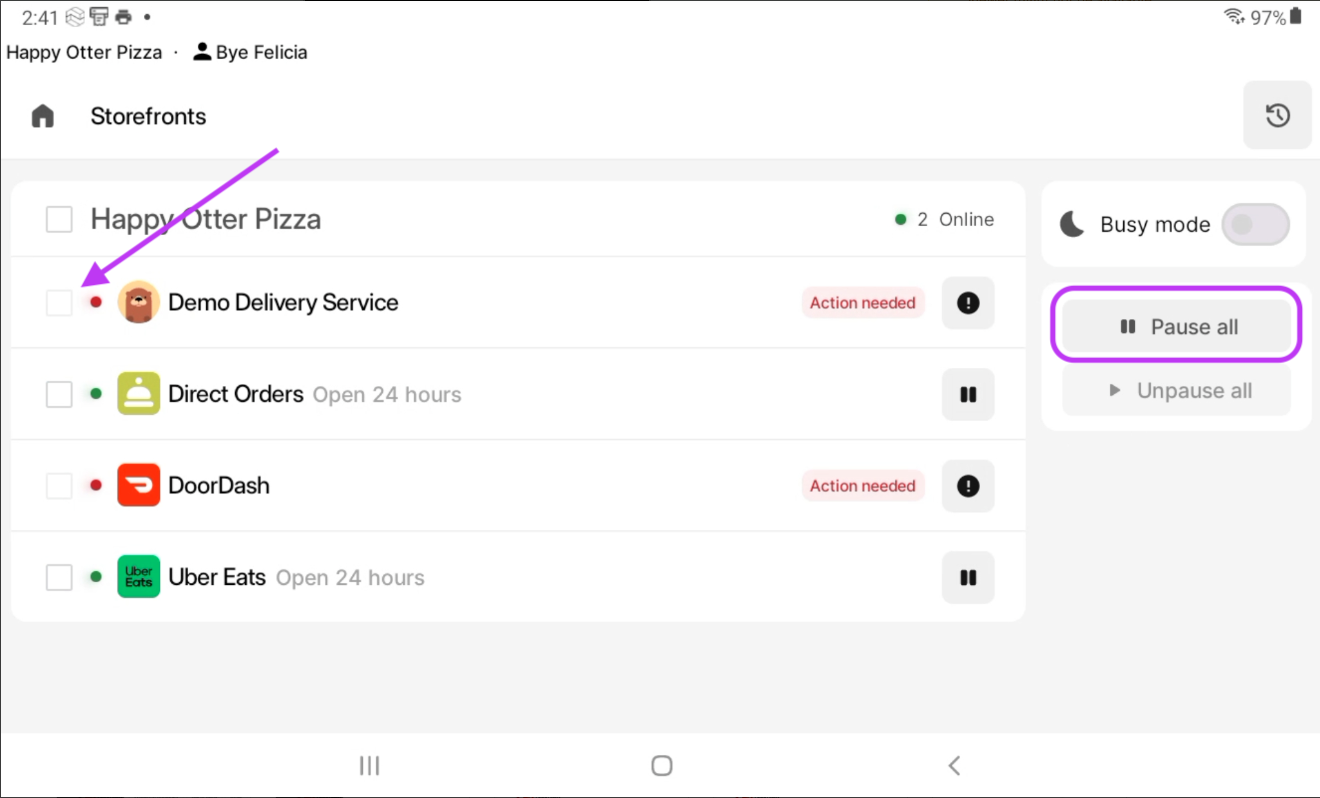
Task: Go to the home screen icon
Action: [42, 116]
